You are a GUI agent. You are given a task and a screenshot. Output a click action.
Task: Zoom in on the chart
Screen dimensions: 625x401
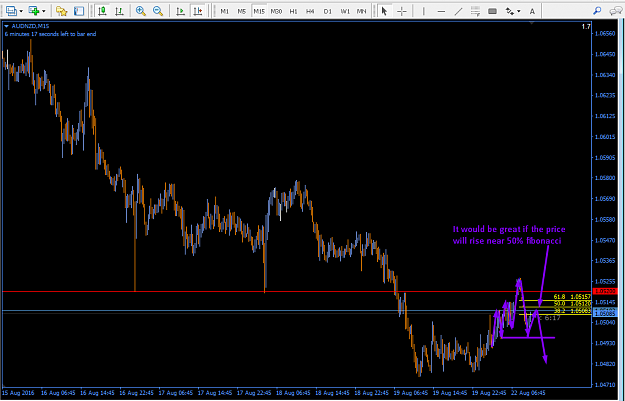(x=141, y=11)
